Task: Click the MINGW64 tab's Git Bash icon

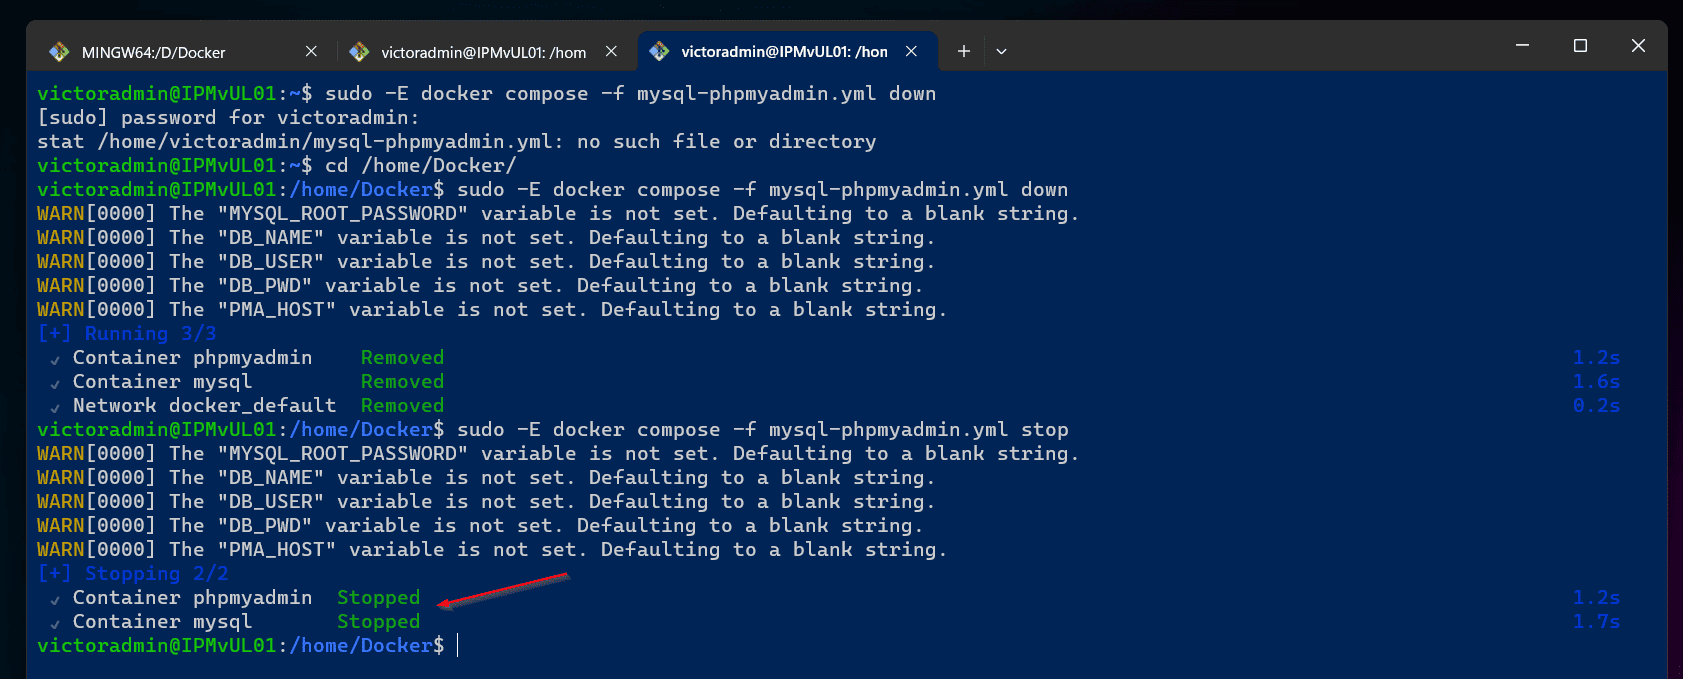Action: 59,51
